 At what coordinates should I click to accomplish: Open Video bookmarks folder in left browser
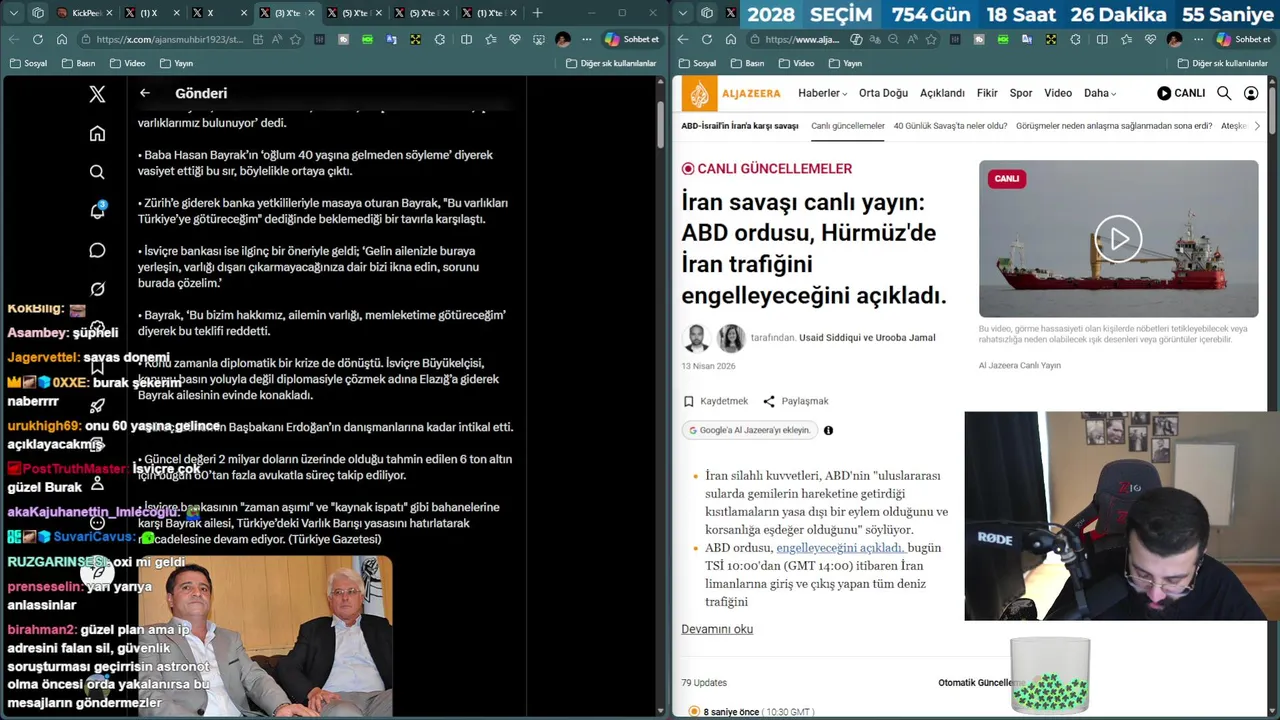pos(127,63)
